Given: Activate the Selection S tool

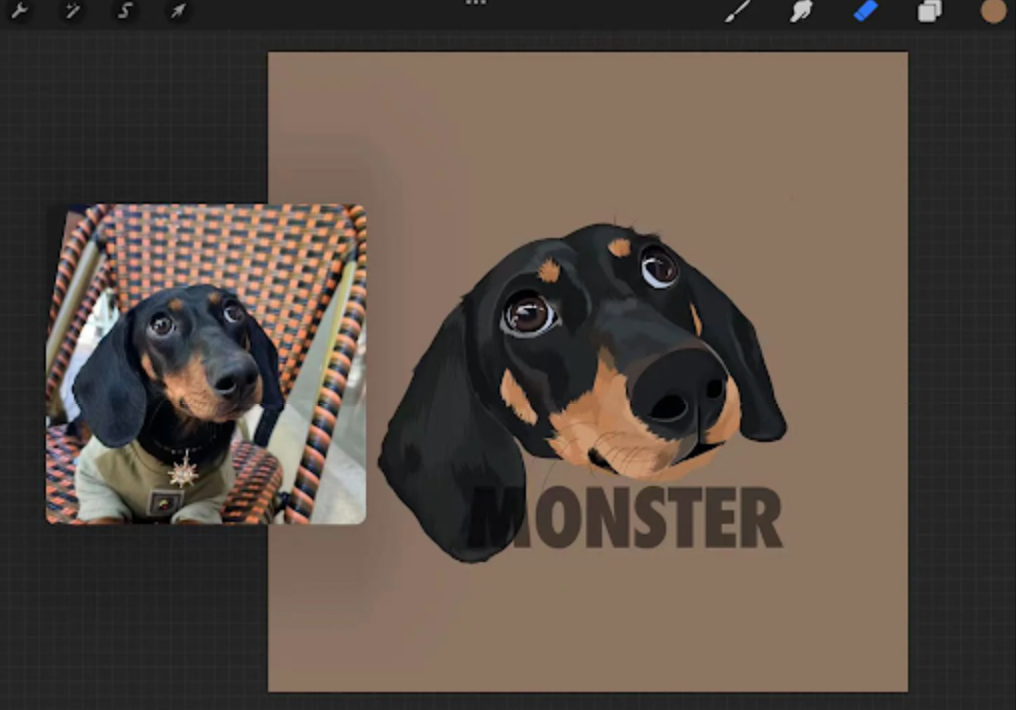Looking at the screenshot, I should point(125,11).
